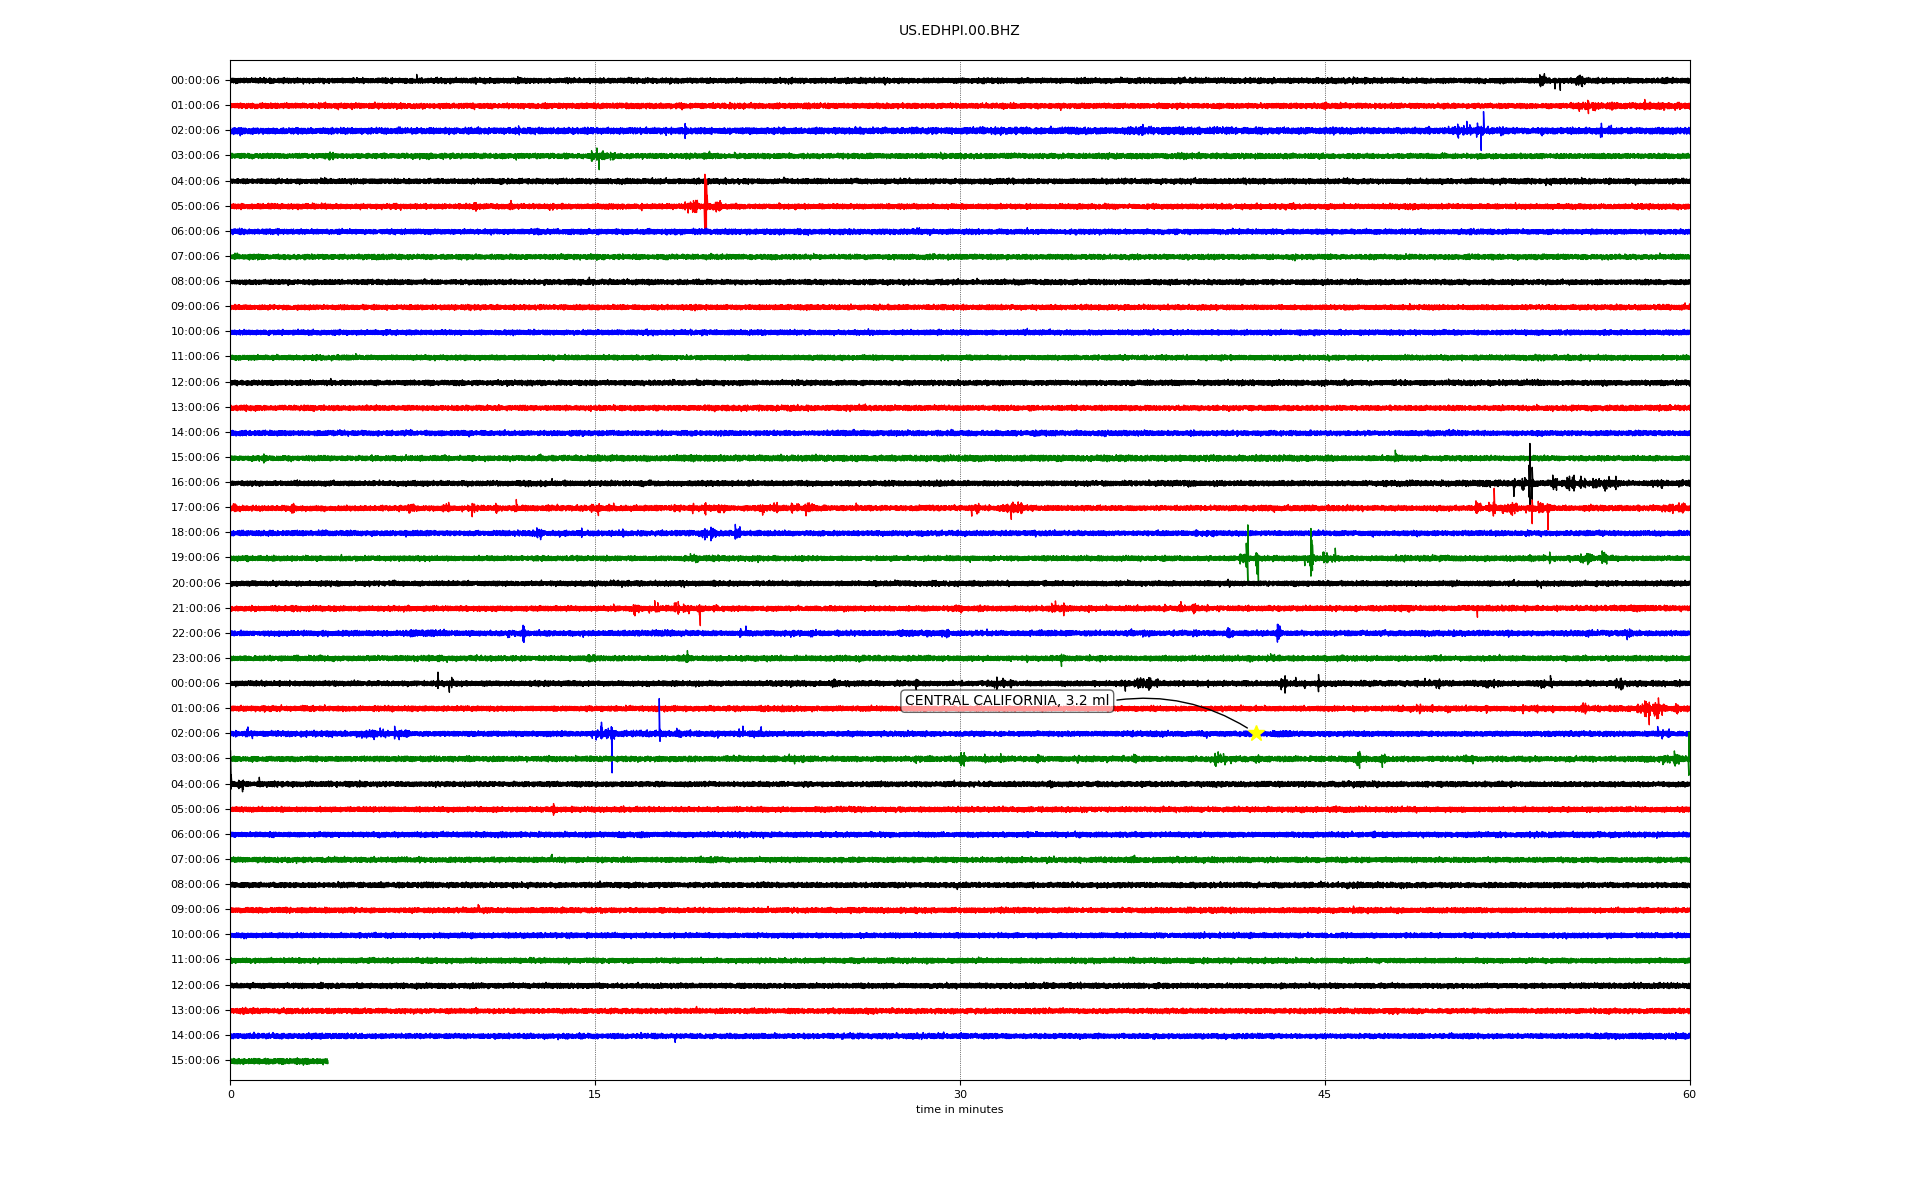Select the 15 minute tick label

[595, 1094]
